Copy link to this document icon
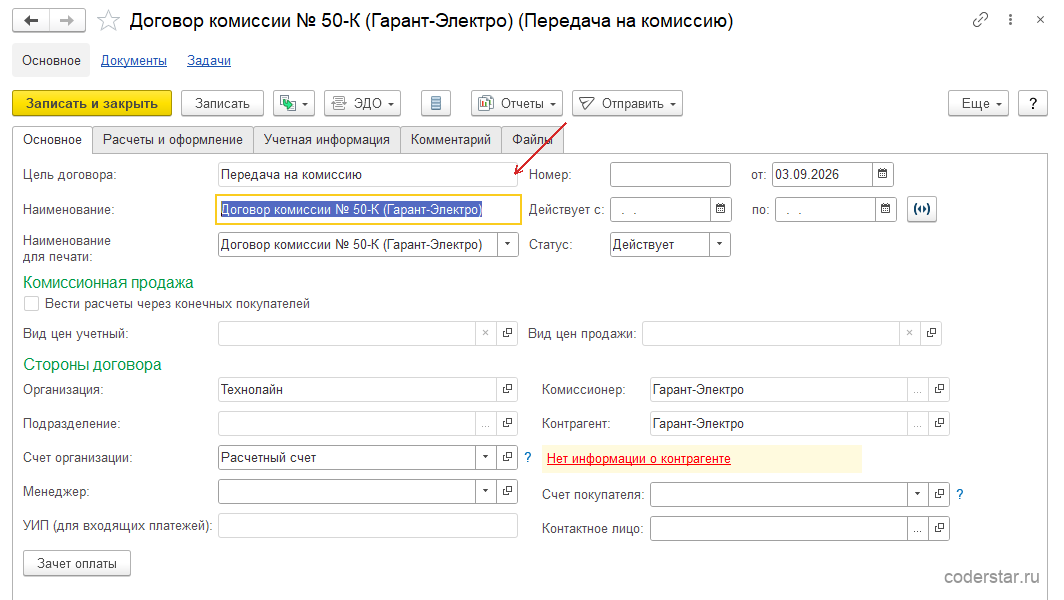Screen dimensions: 1064x600 [980, 20]
